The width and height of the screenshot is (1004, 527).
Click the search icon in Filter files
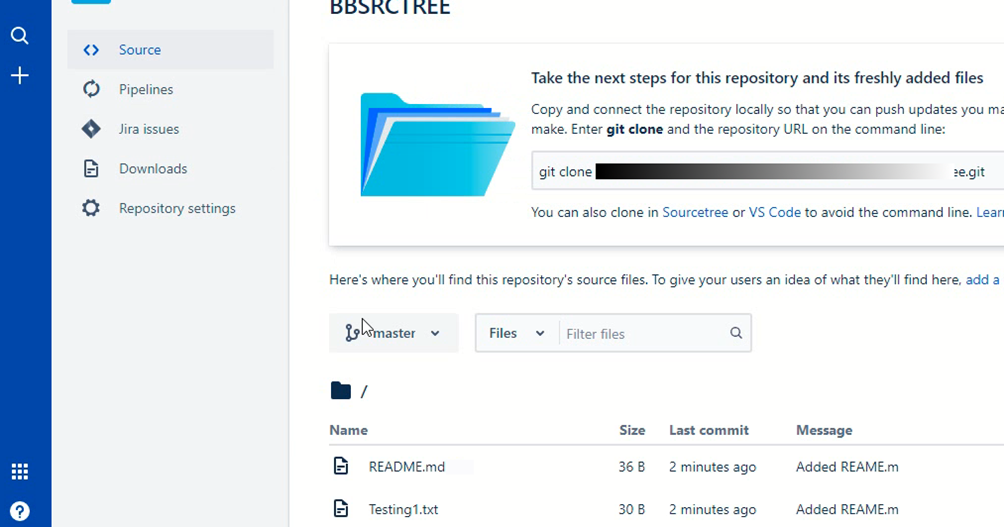pos(736,334)
